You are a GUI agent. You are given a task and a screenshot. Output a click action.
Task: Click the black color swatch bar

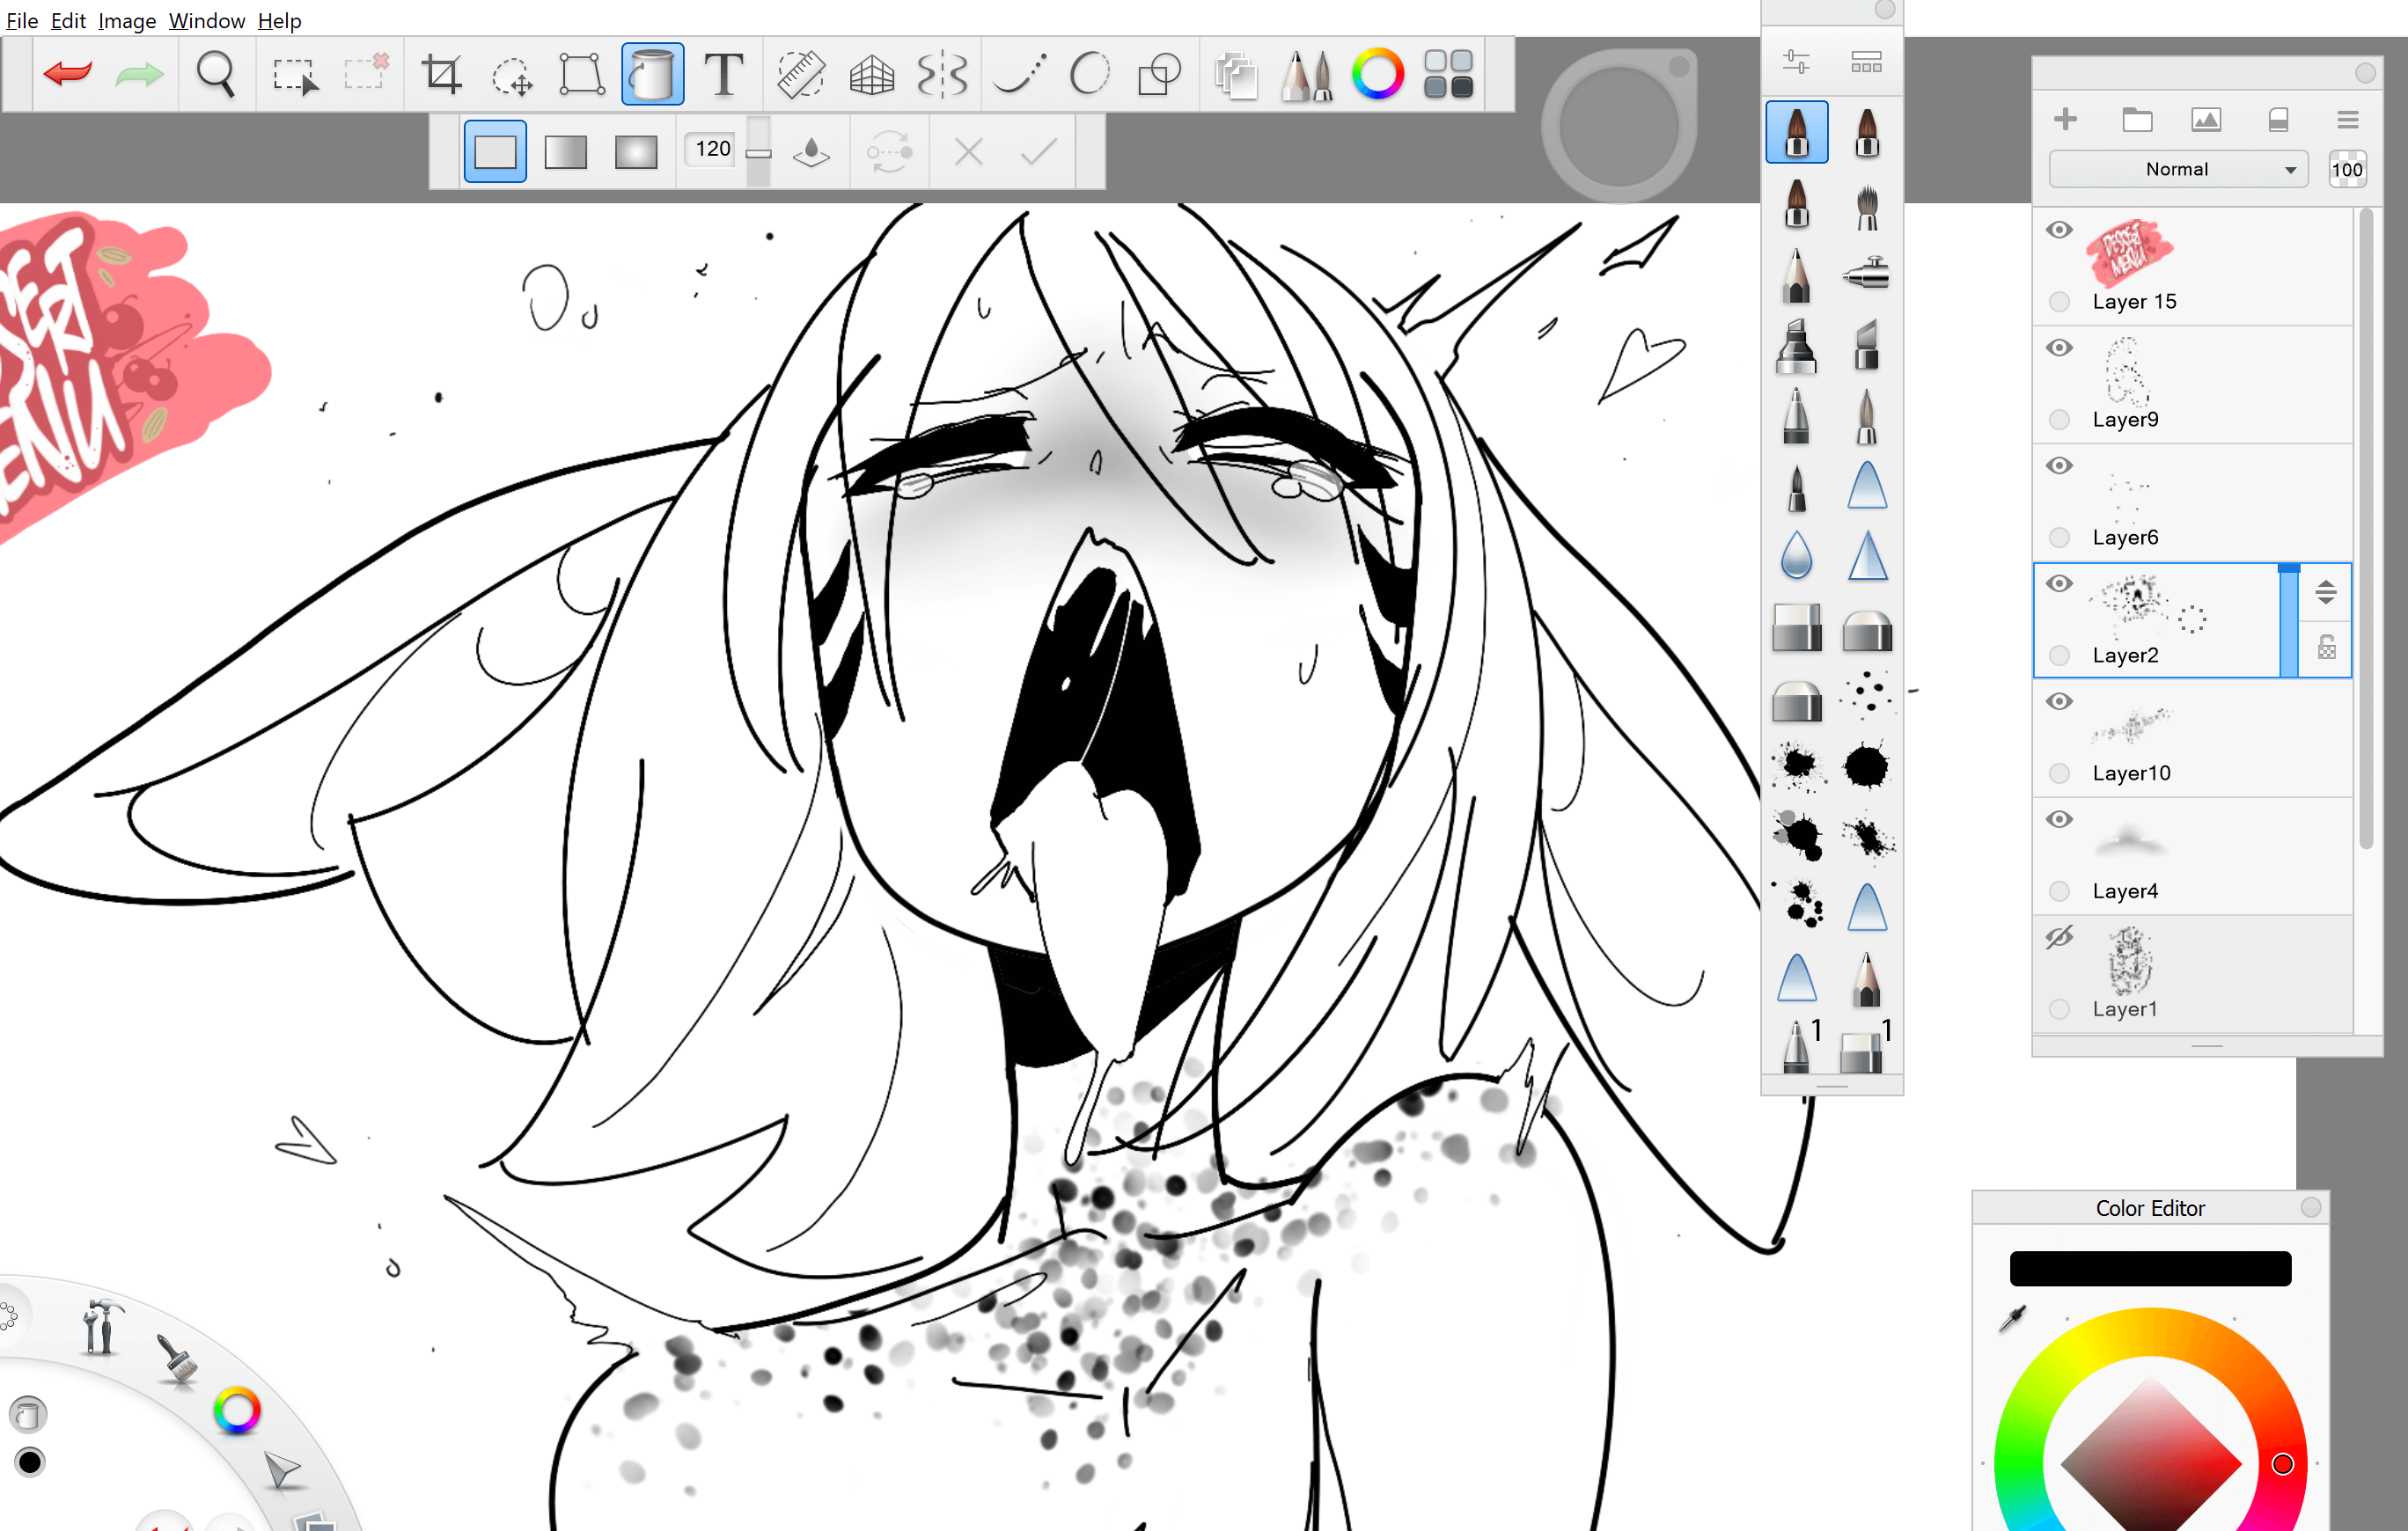(x=2150, y=1268)
